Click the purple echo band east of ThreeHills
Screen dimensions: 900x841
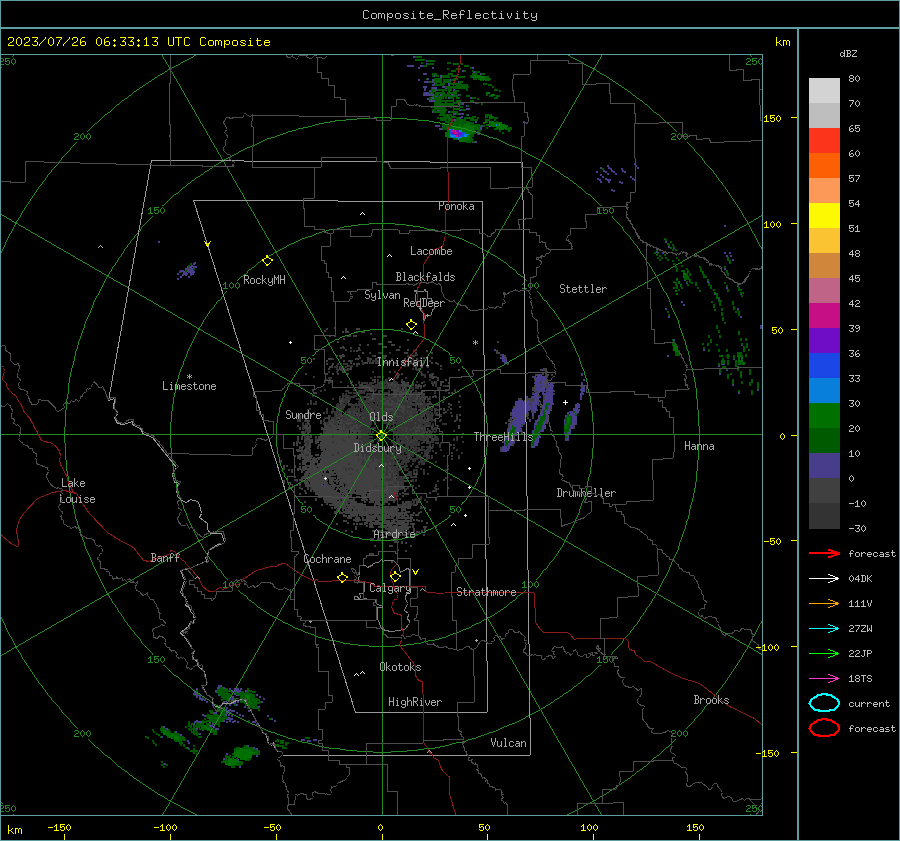[528, 409]
